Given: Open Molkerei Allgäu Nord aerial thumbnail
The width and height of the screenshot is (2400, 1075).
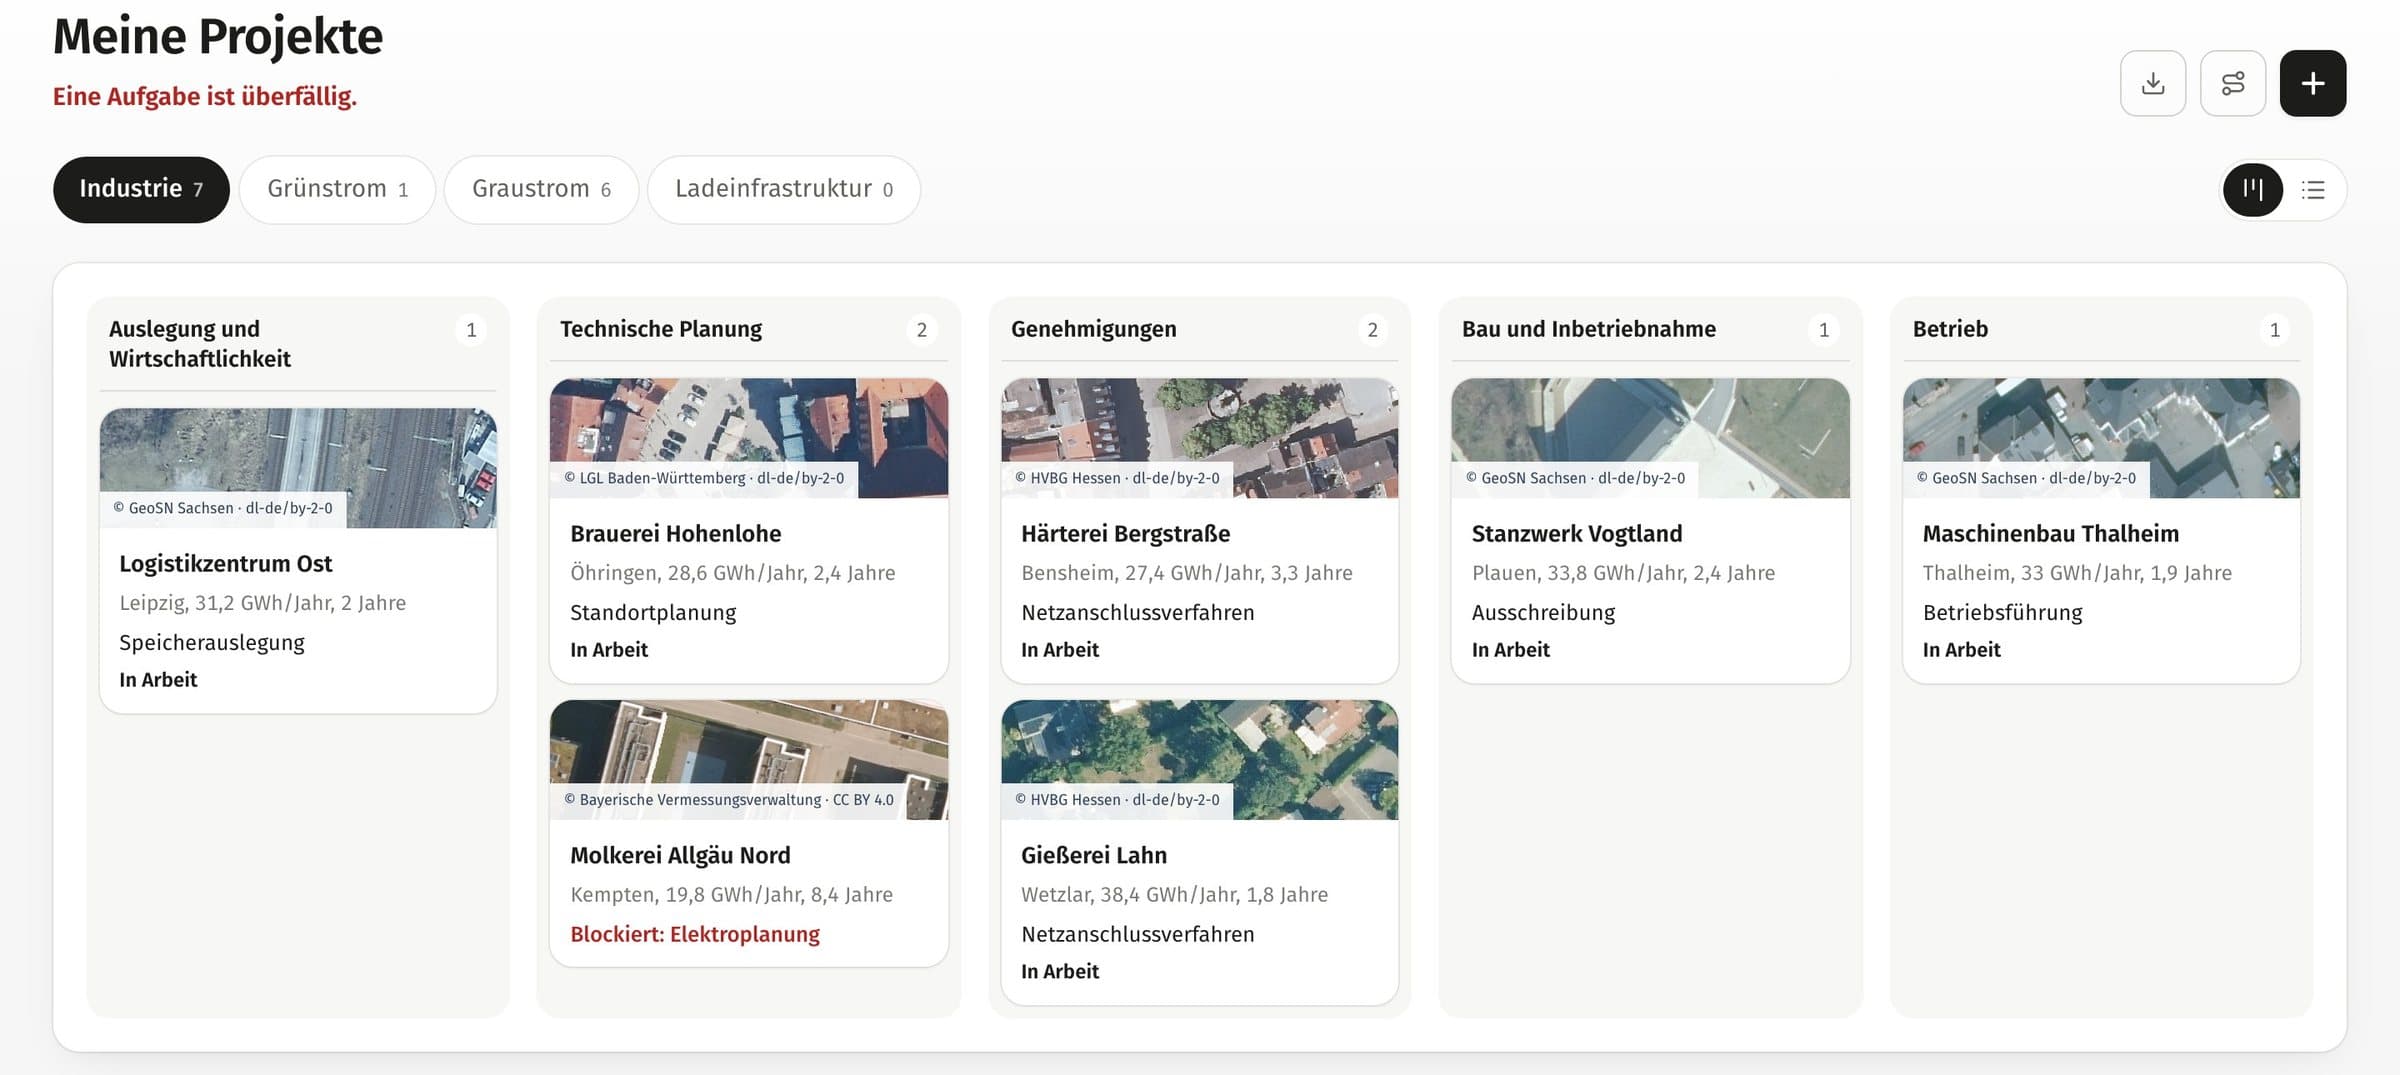Looking at the screenshot, I should (749, 759).
